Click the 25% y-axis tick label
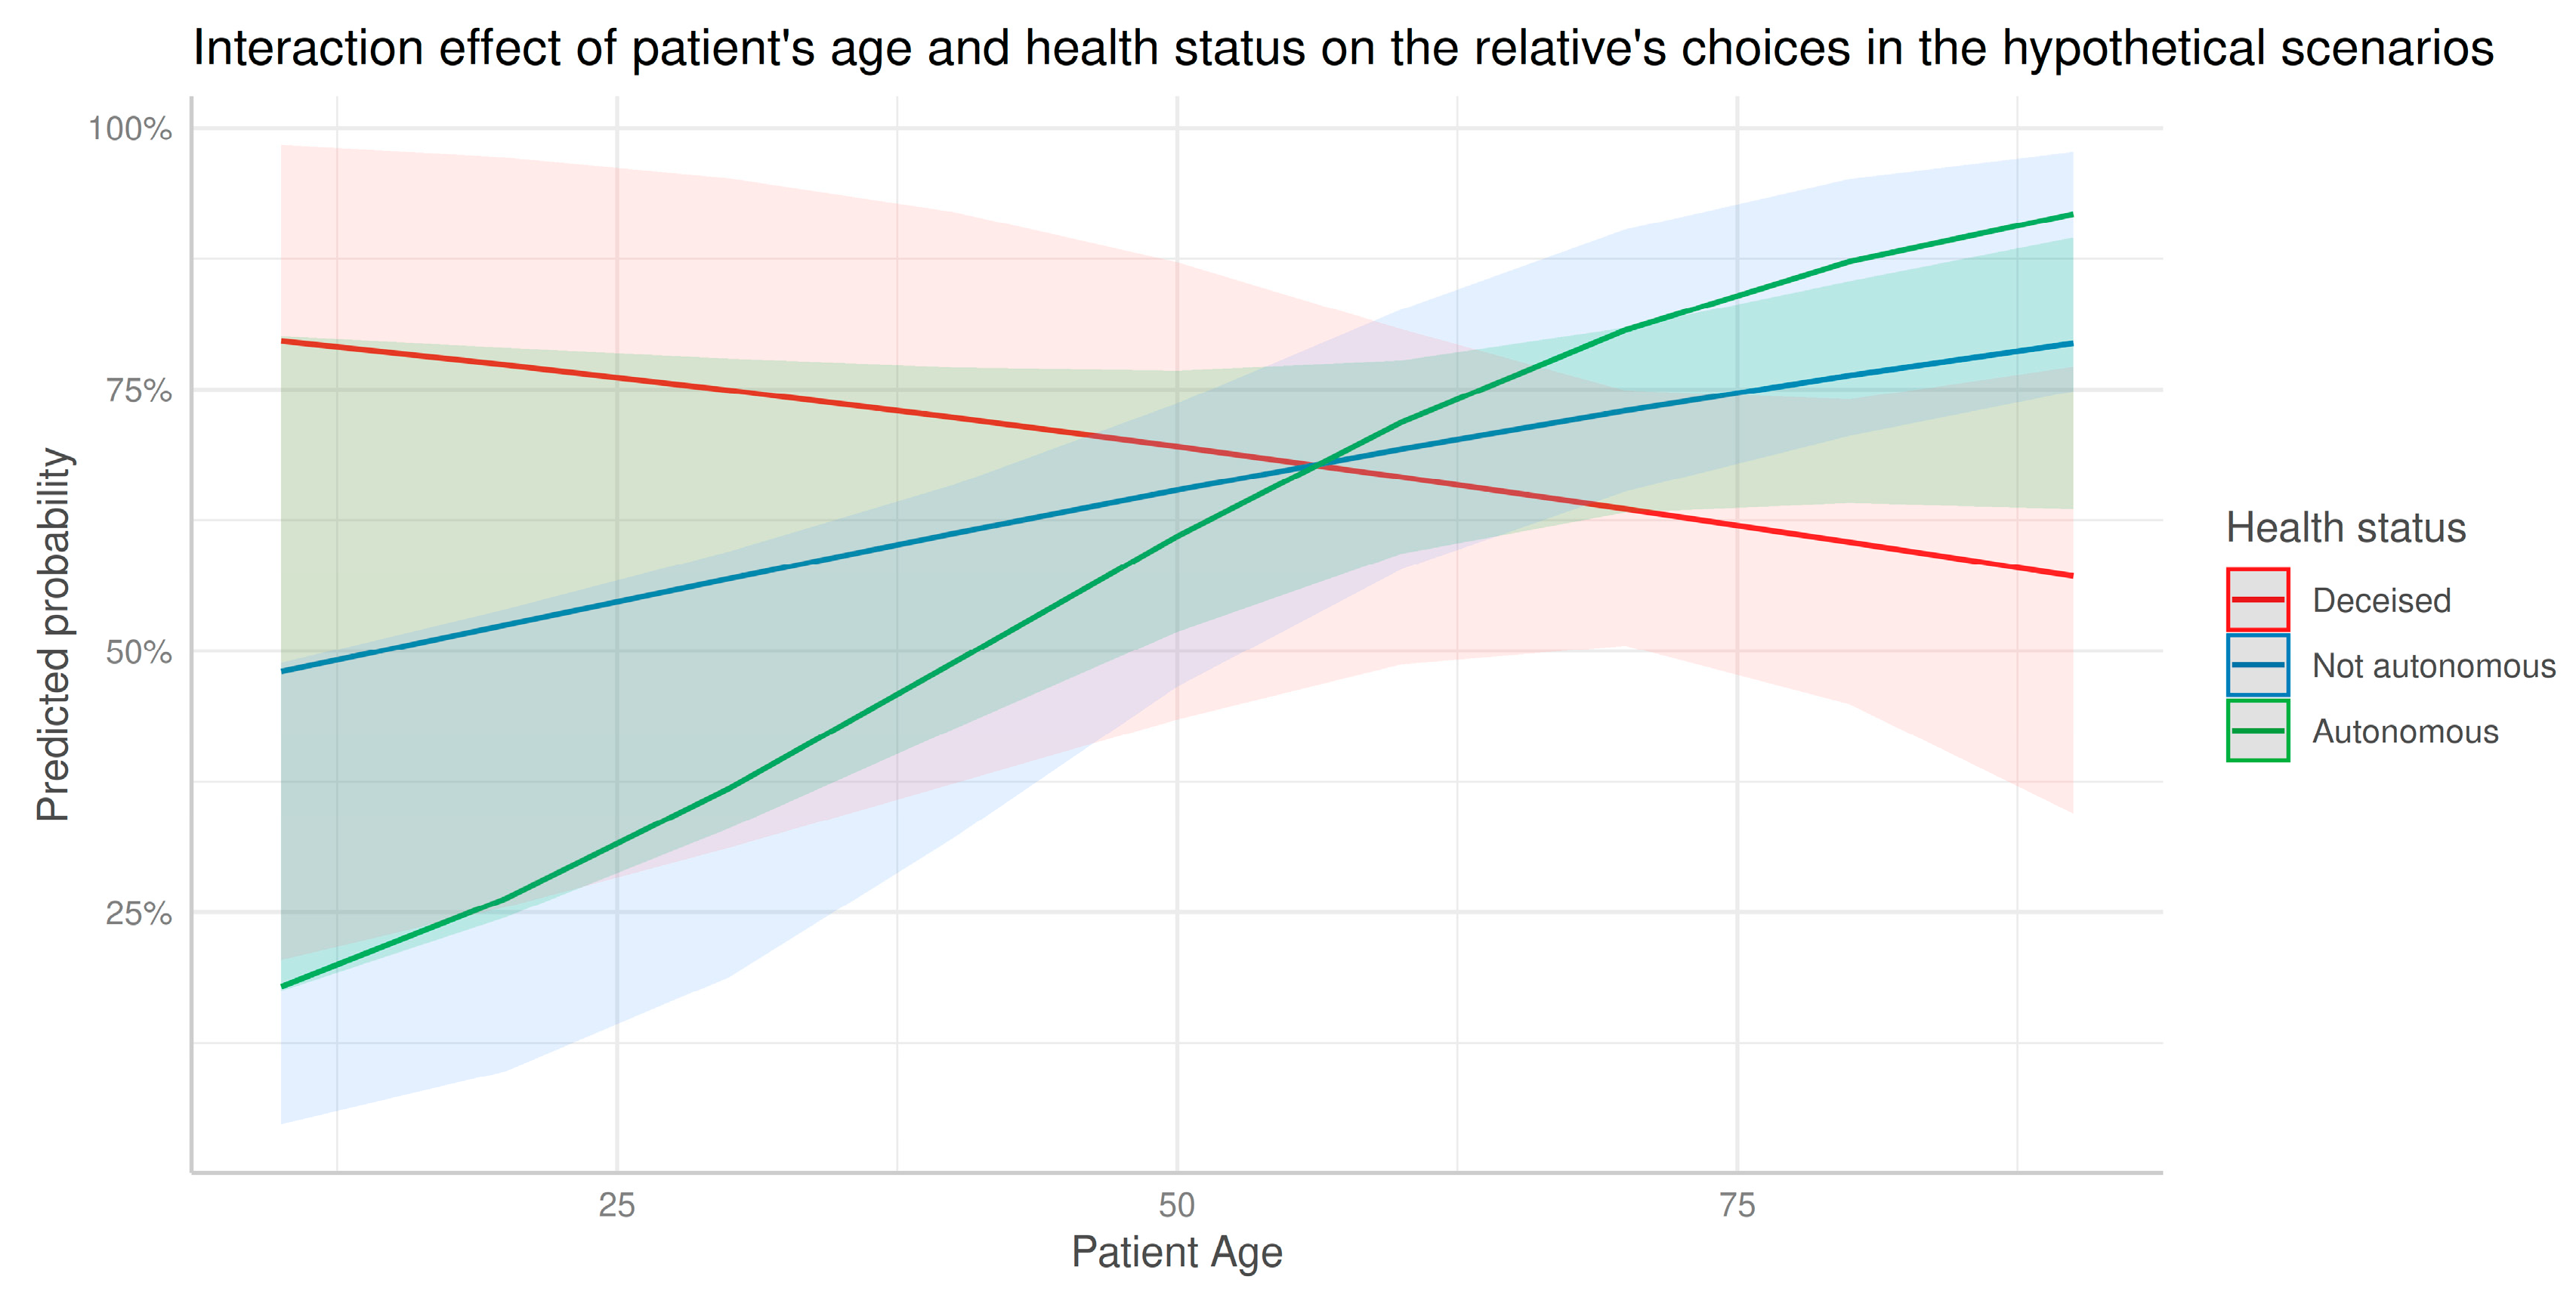Screen dimensions: 2576x1301 pyautogui.click(x=139, y=913)
